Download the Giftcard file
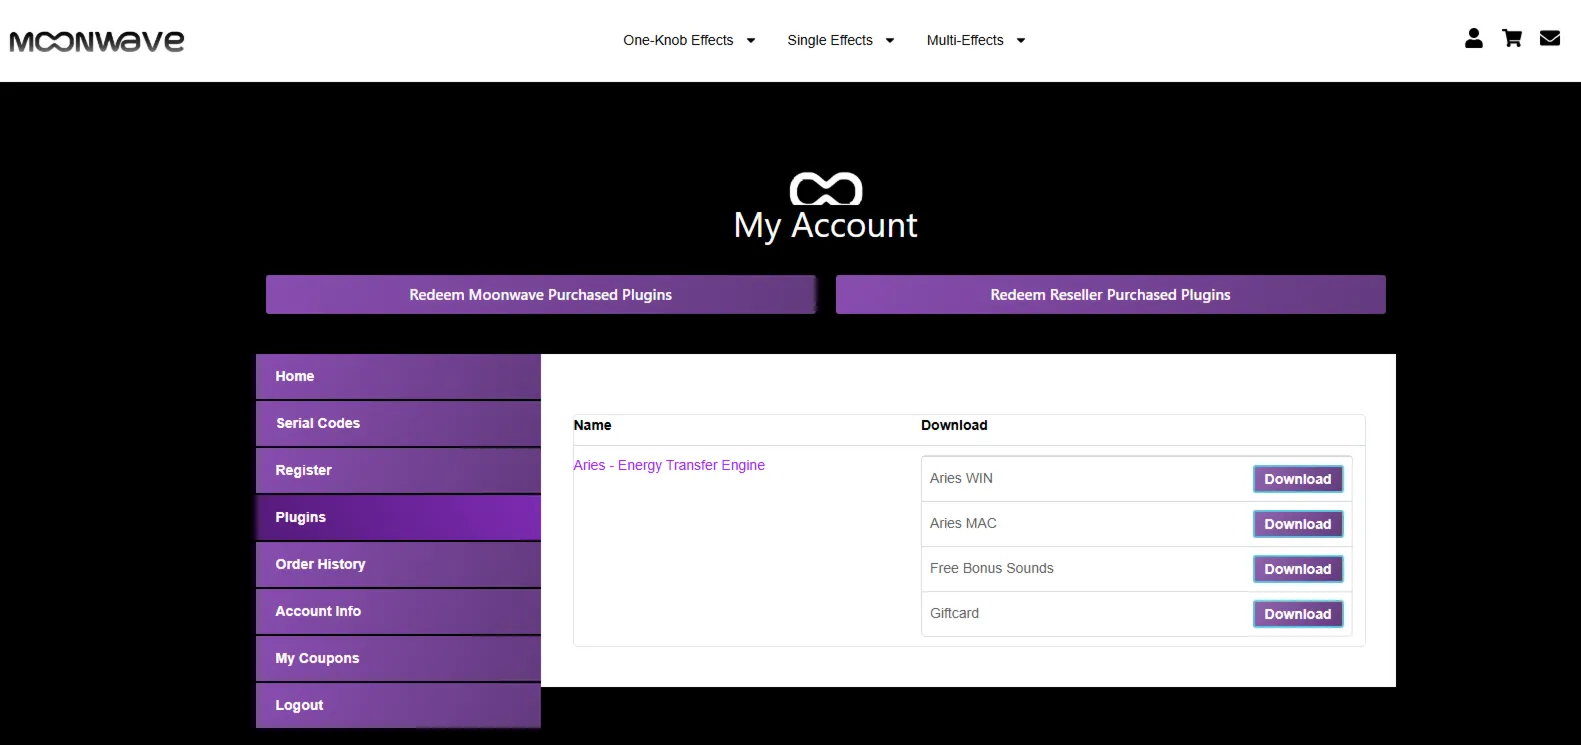This screenshot has width=1581, height=745. coord(1298,614)
